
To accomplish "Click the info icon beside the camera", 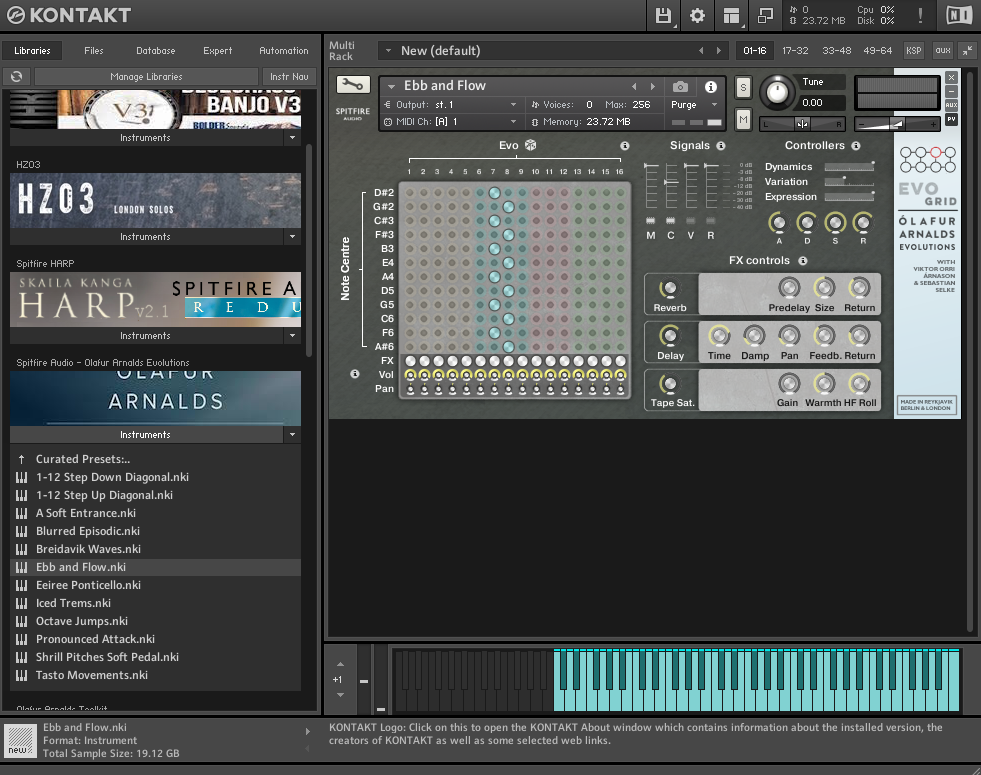I will coord(711,86).
